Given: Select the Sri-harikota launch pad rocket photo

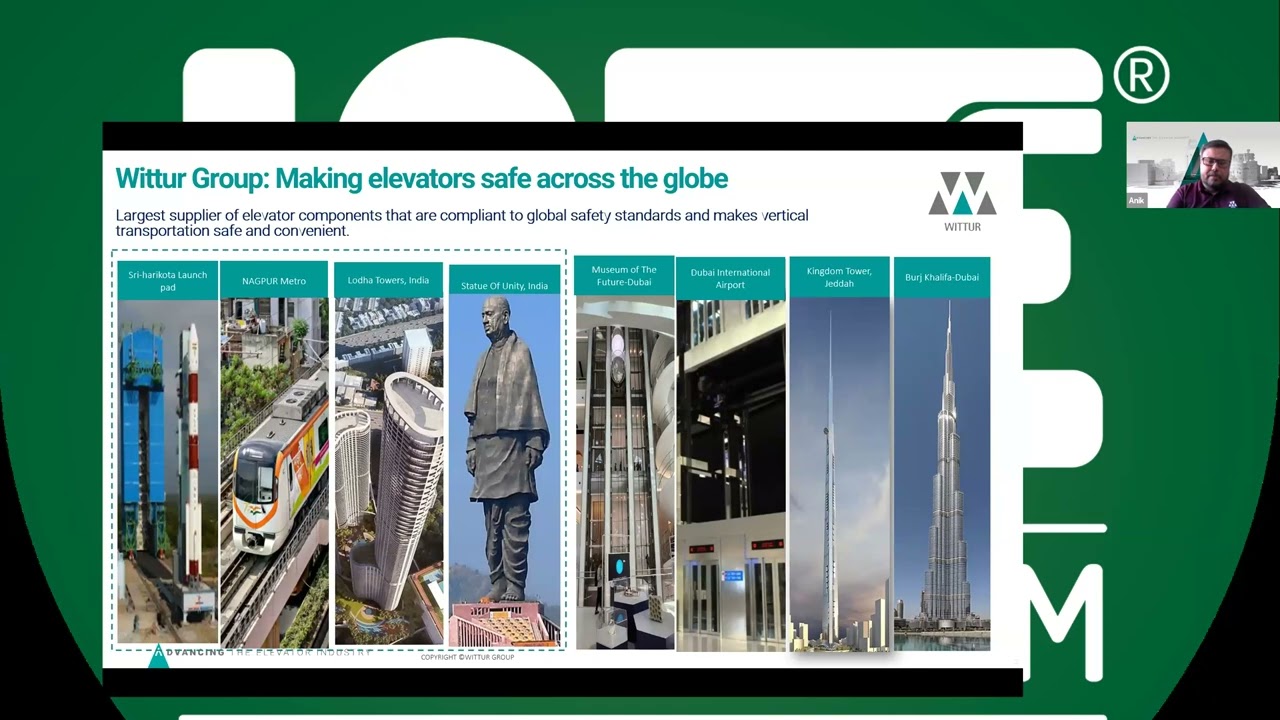Looking at the screenshot, I should 168,471.
